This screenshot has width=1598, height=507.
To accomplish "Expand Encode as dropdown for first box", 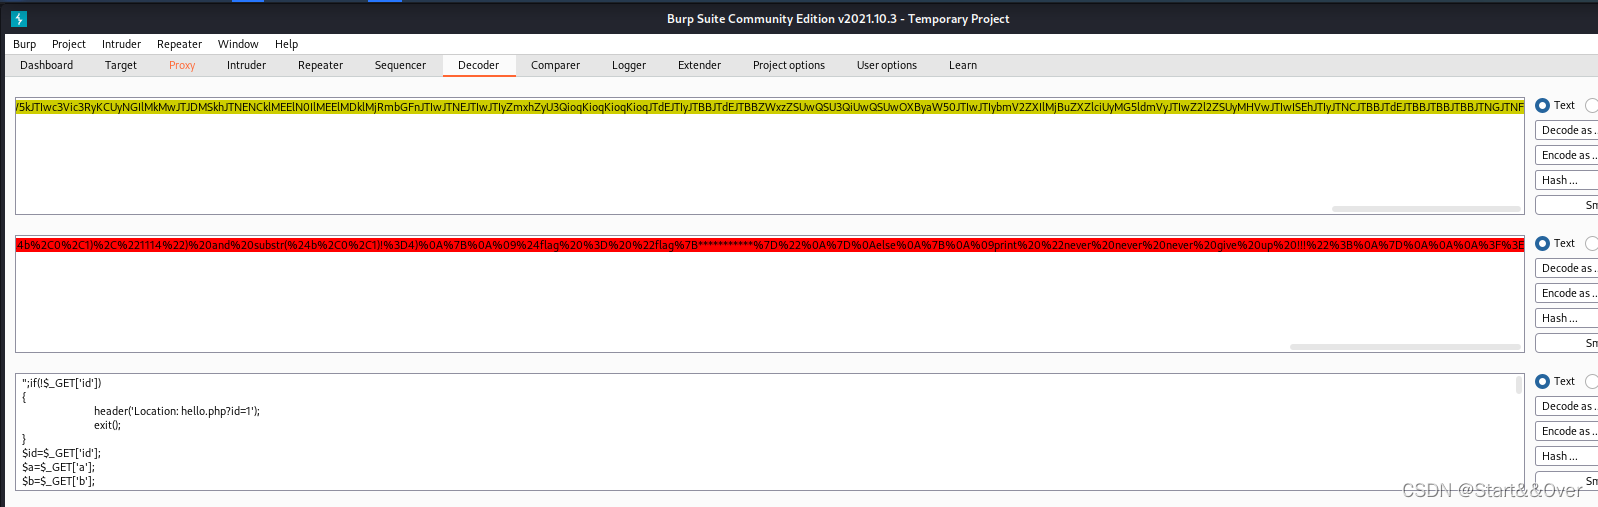I will 1567,155.
